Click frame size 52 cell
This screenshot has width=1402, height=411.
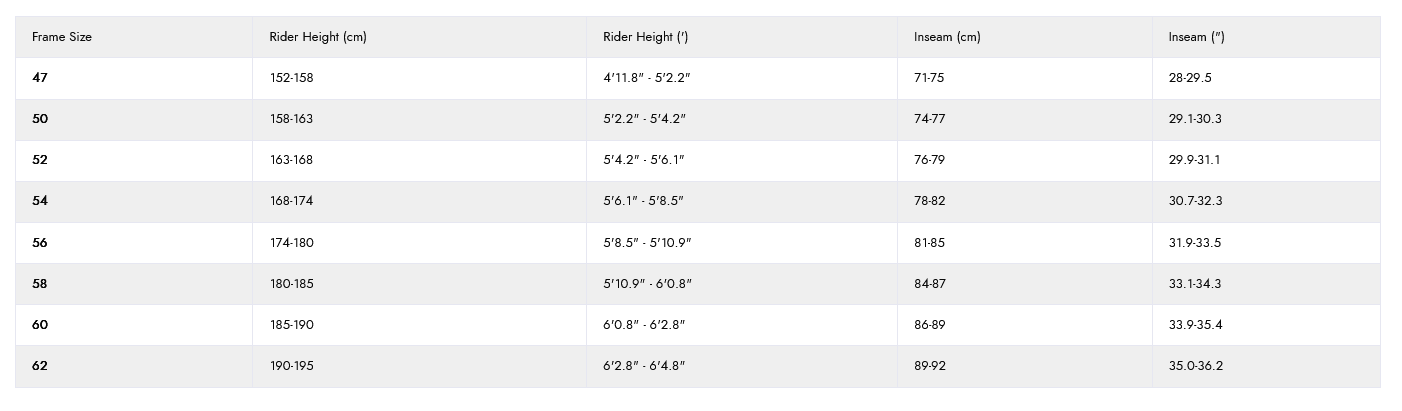click(40, 160)
